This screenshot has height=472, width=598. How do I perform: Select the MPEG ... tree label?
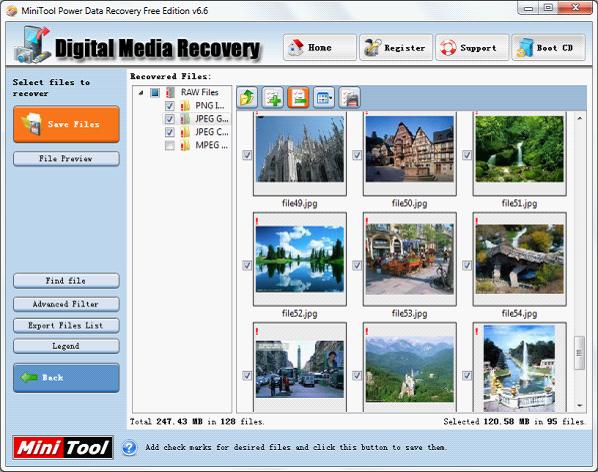pyautogui.click(x=211, y=145)
